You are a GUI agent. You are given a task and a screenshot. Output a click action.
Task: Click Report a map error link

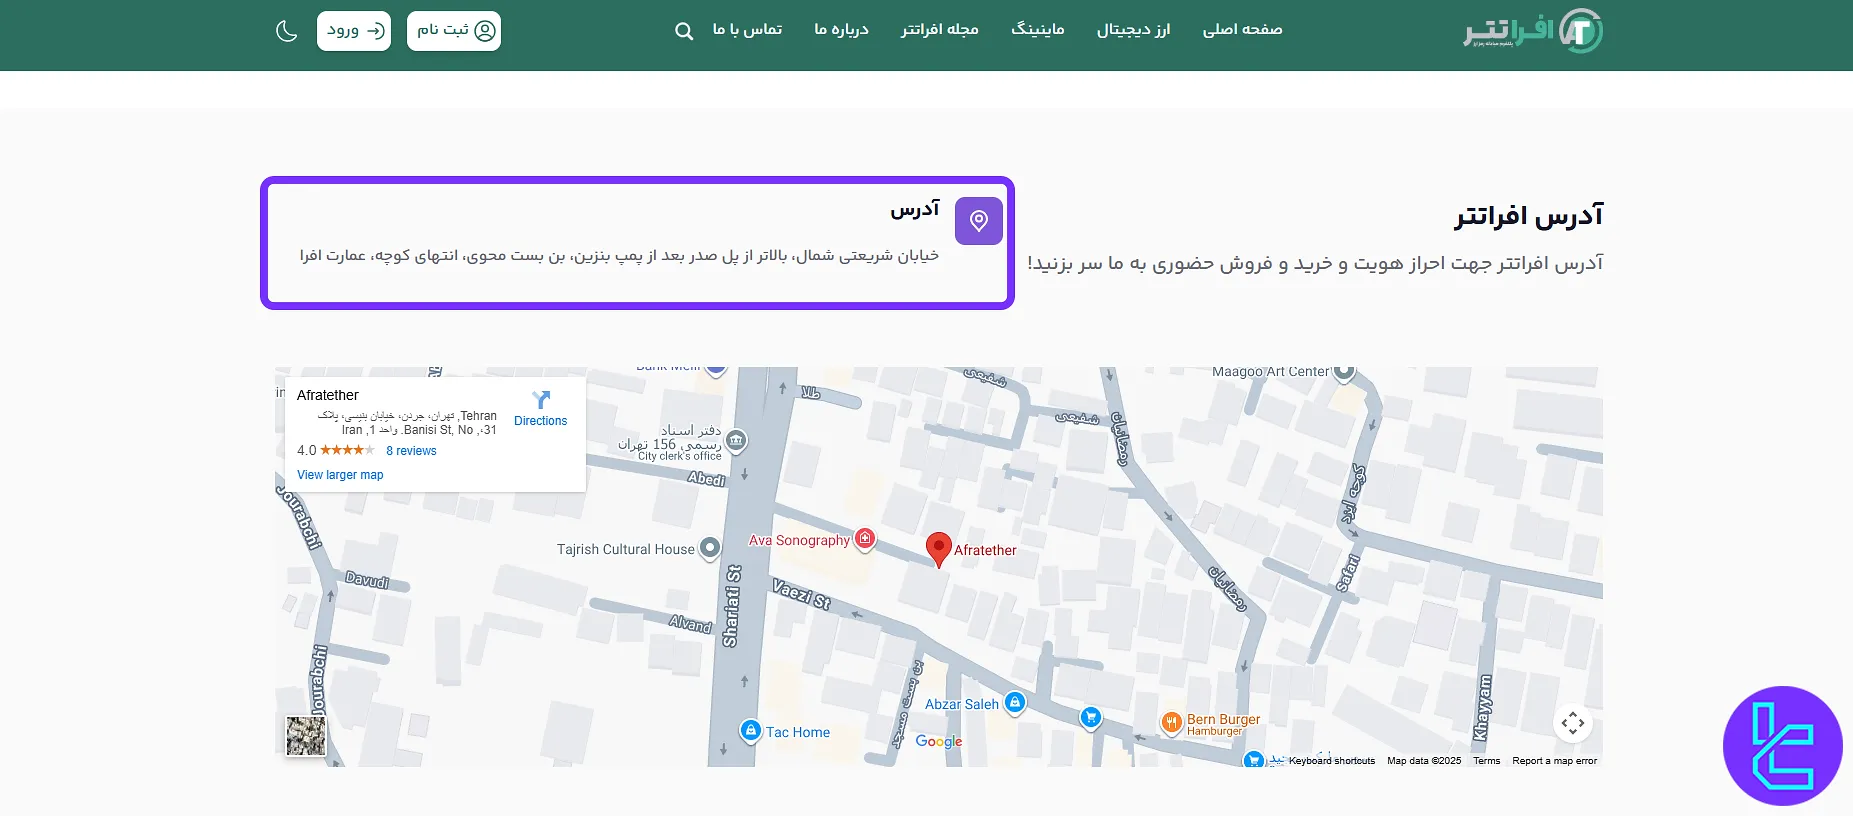tap(1554, 761)
